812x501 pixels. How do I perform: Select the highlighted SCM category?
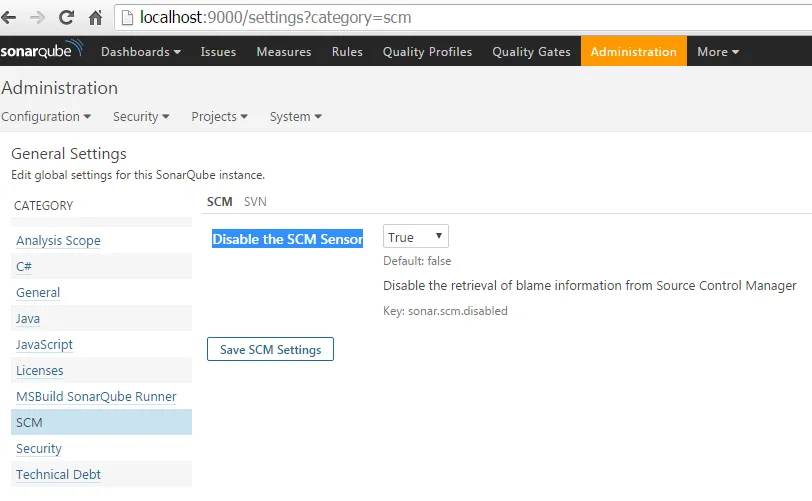(x=102, y=422)
